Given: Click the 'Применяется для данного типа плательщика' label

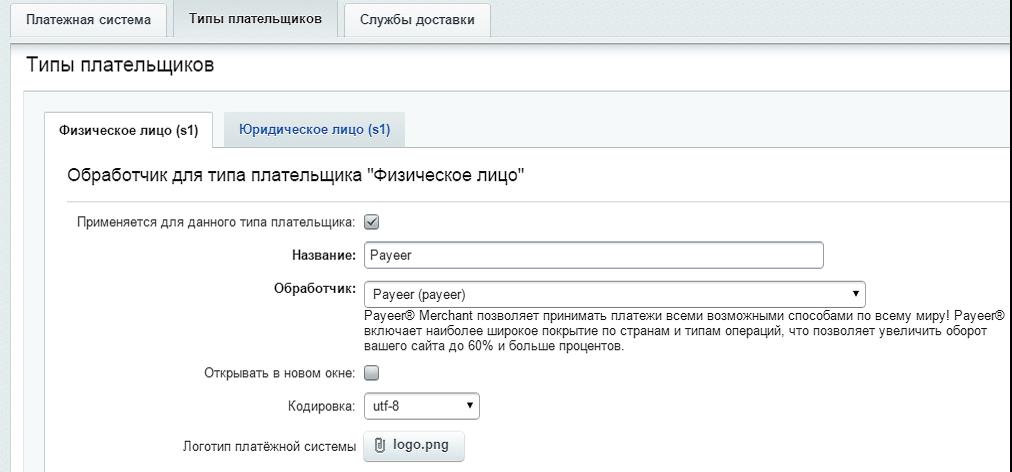Looking at the screenshot, I should (x=216, y=222).
